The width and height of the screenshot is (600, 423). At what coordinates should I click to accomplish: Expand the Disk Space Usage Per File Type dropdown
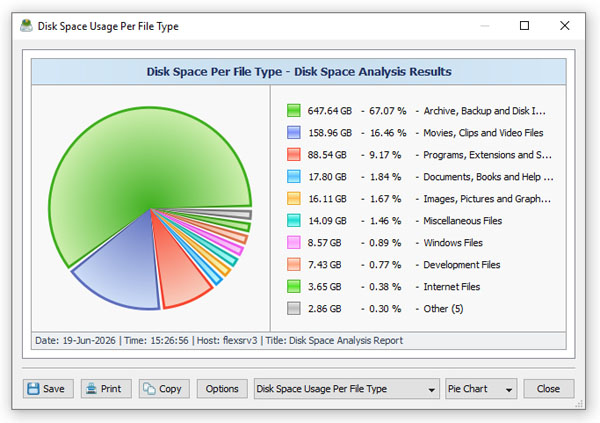[x=347, y=389]
